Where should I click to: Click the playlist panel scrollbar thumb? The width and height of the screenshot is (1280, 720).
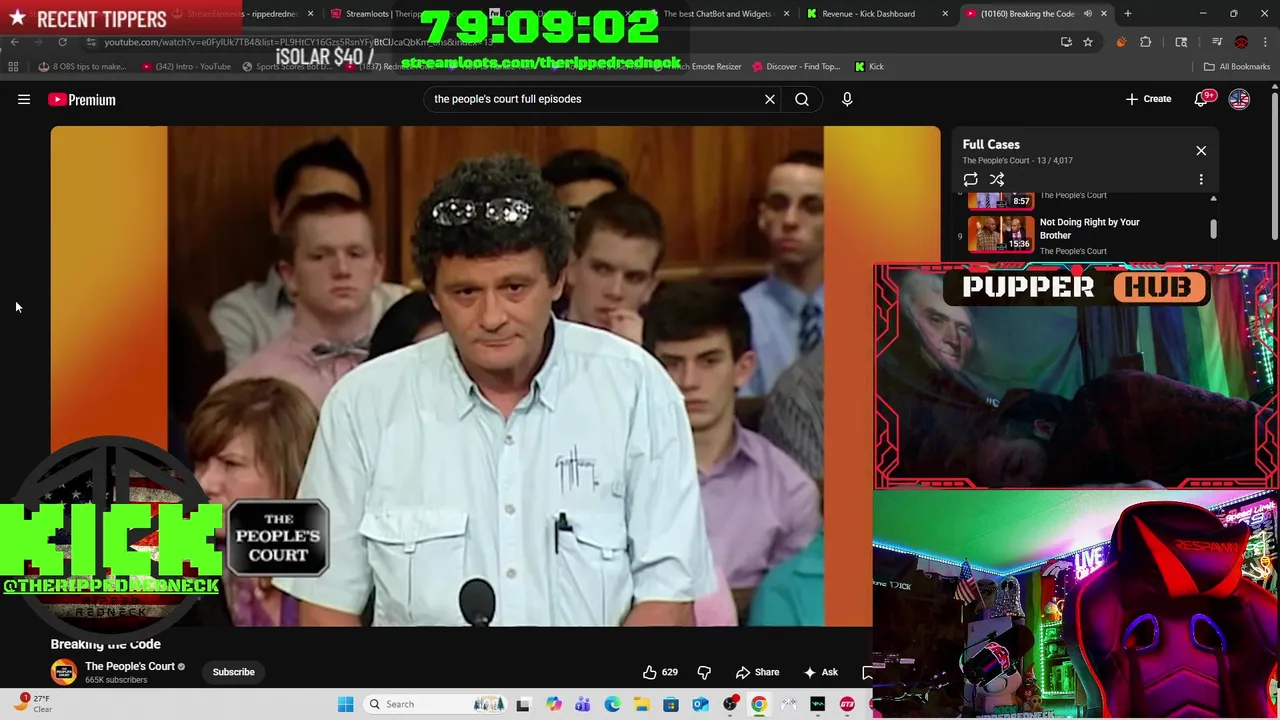(1213, 229)
